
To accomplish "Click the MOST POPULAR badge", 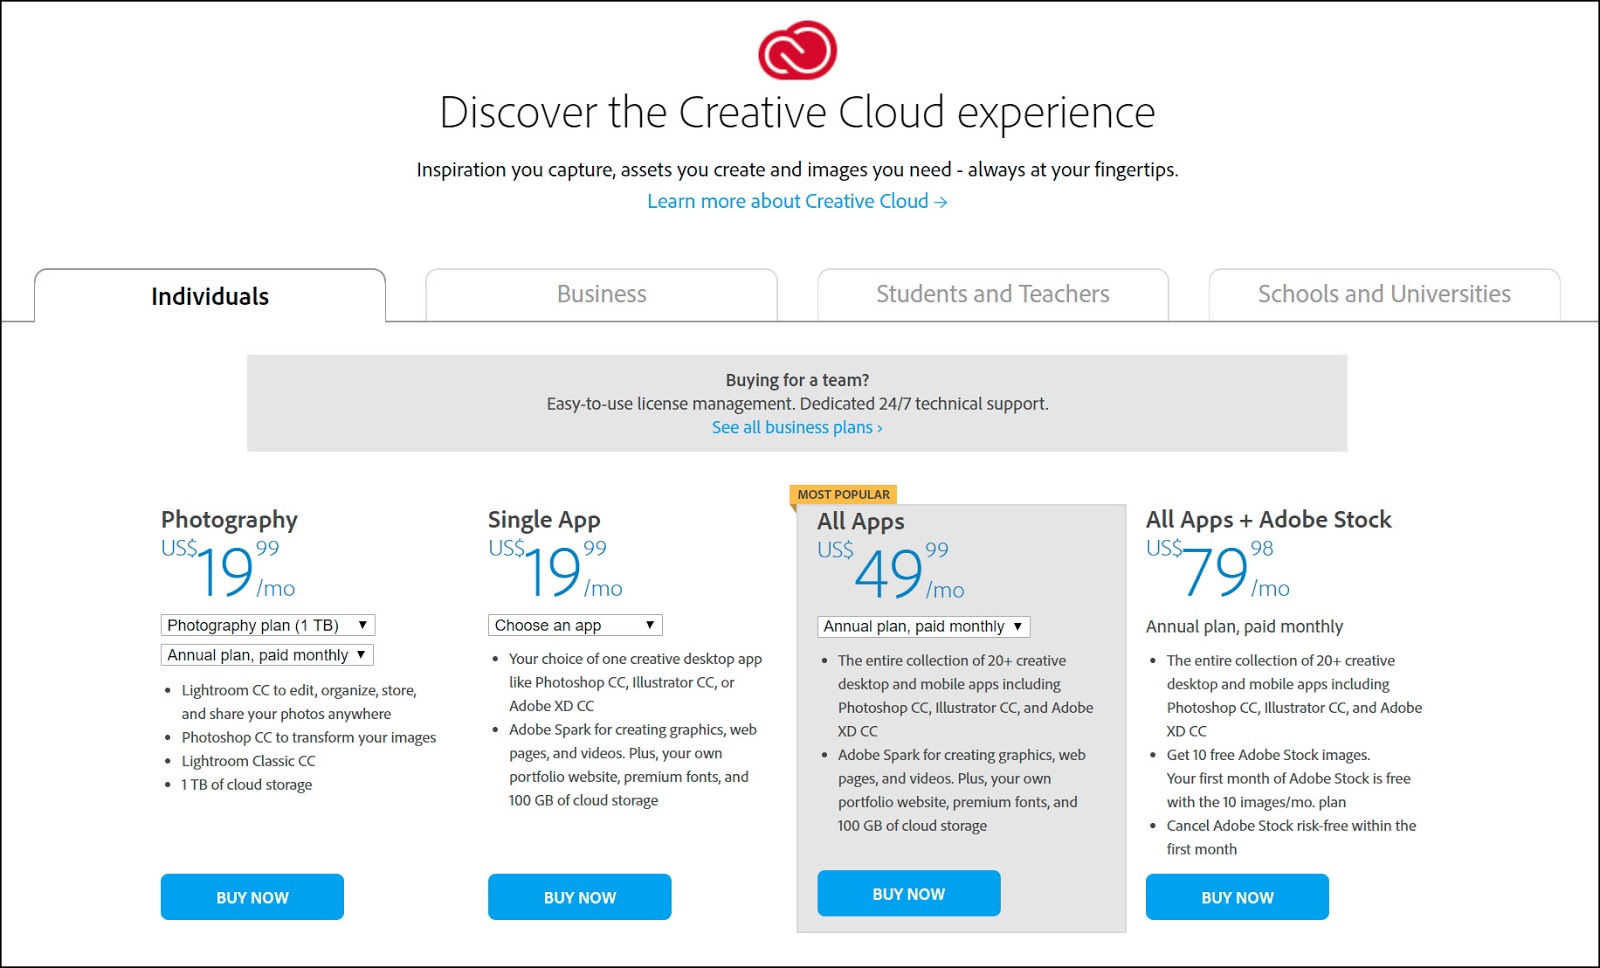I will pos(843,494).
